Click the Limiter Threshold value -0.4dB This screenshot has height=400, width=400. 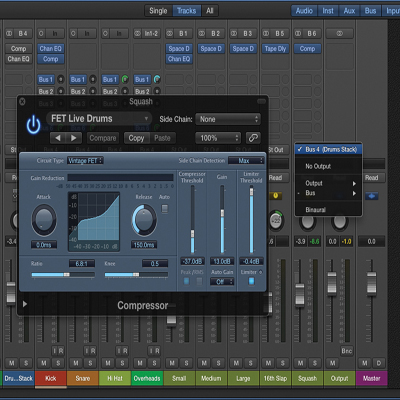click(252, 261)
